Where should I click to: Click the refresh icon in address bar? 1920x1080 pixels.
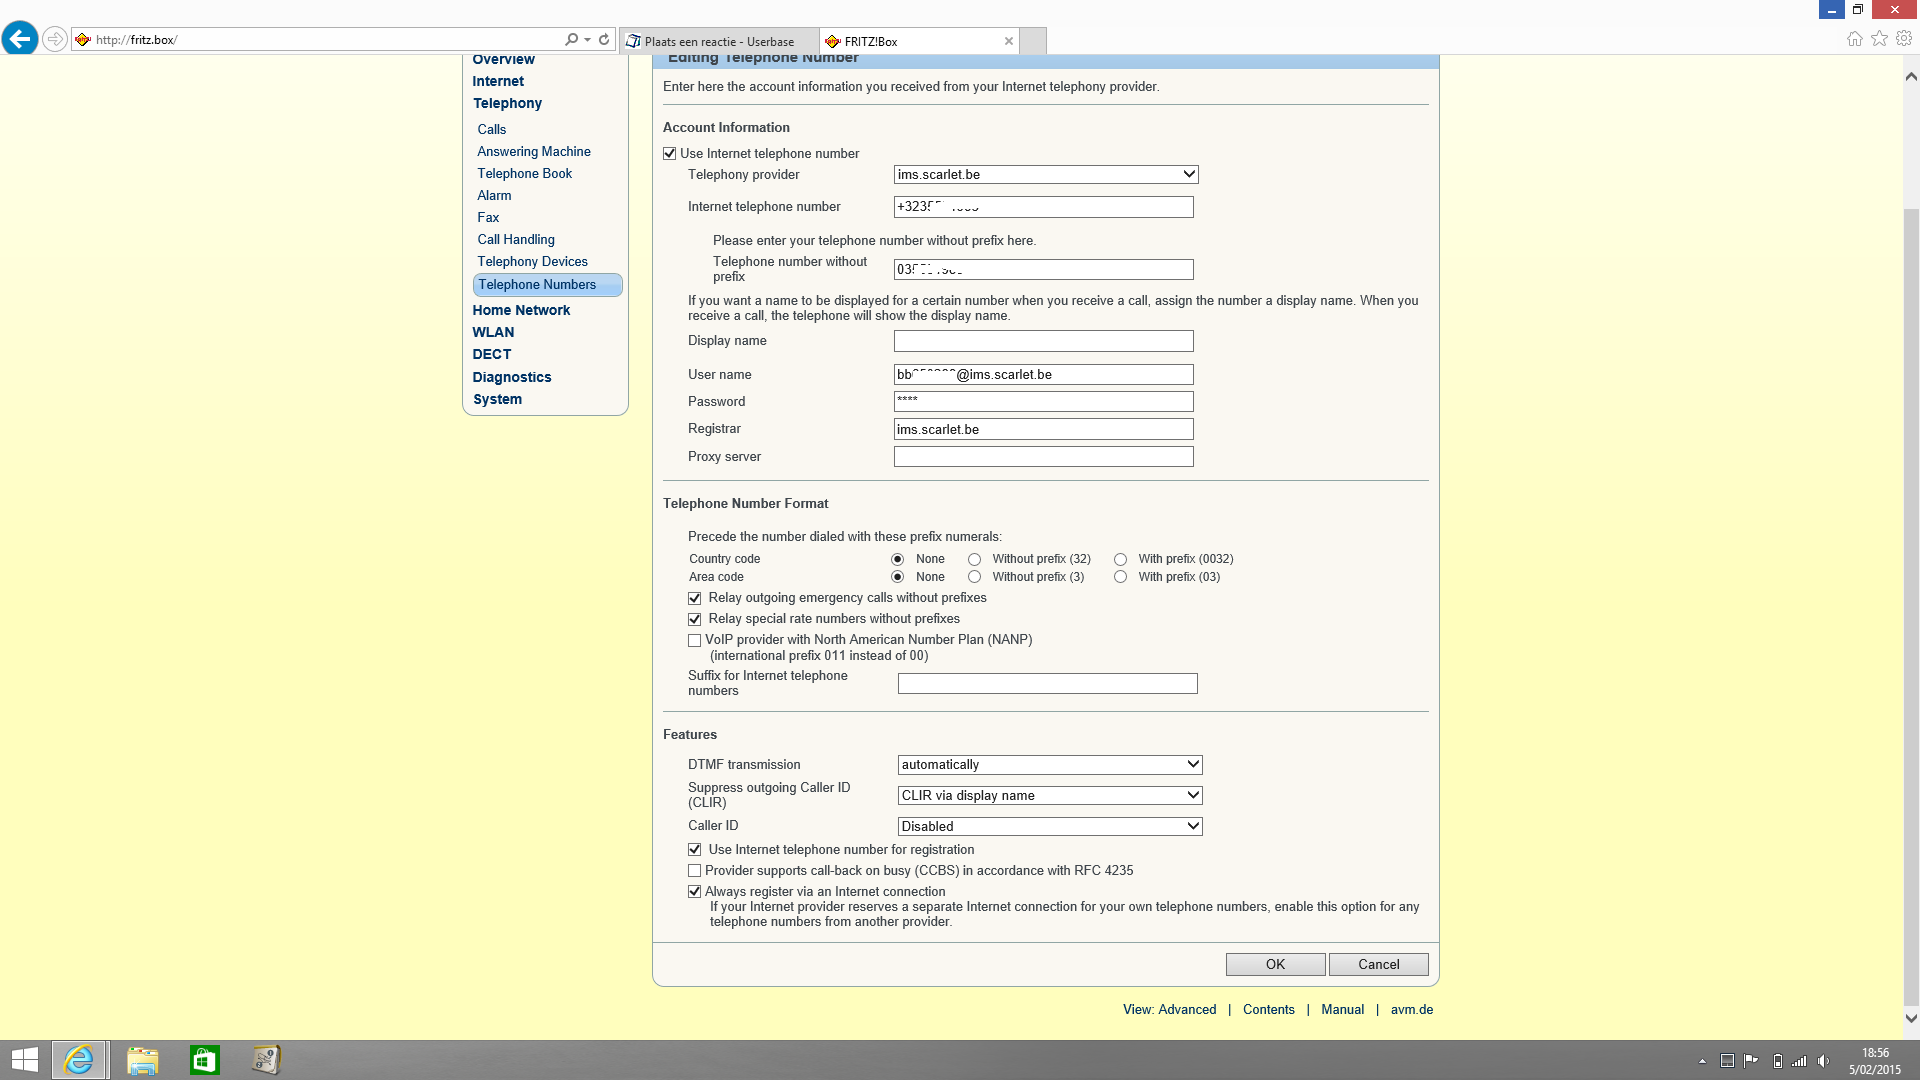tap(604, 40)
